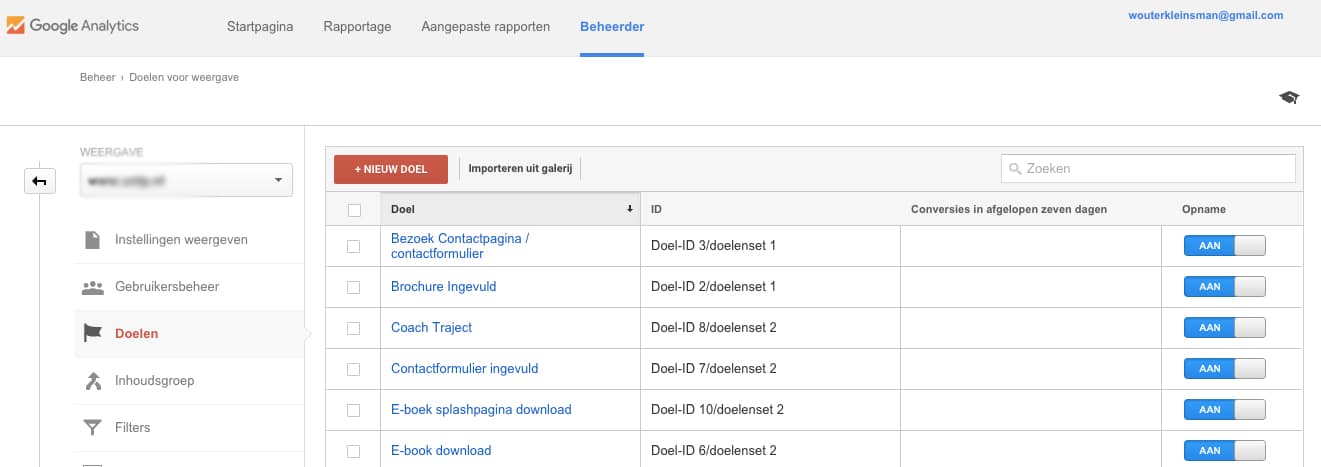This screenshot has width=1321, height=467.
Task: Click the 'Doel-ID 2/doelenset 1' cell
Action: coord(770,287)
